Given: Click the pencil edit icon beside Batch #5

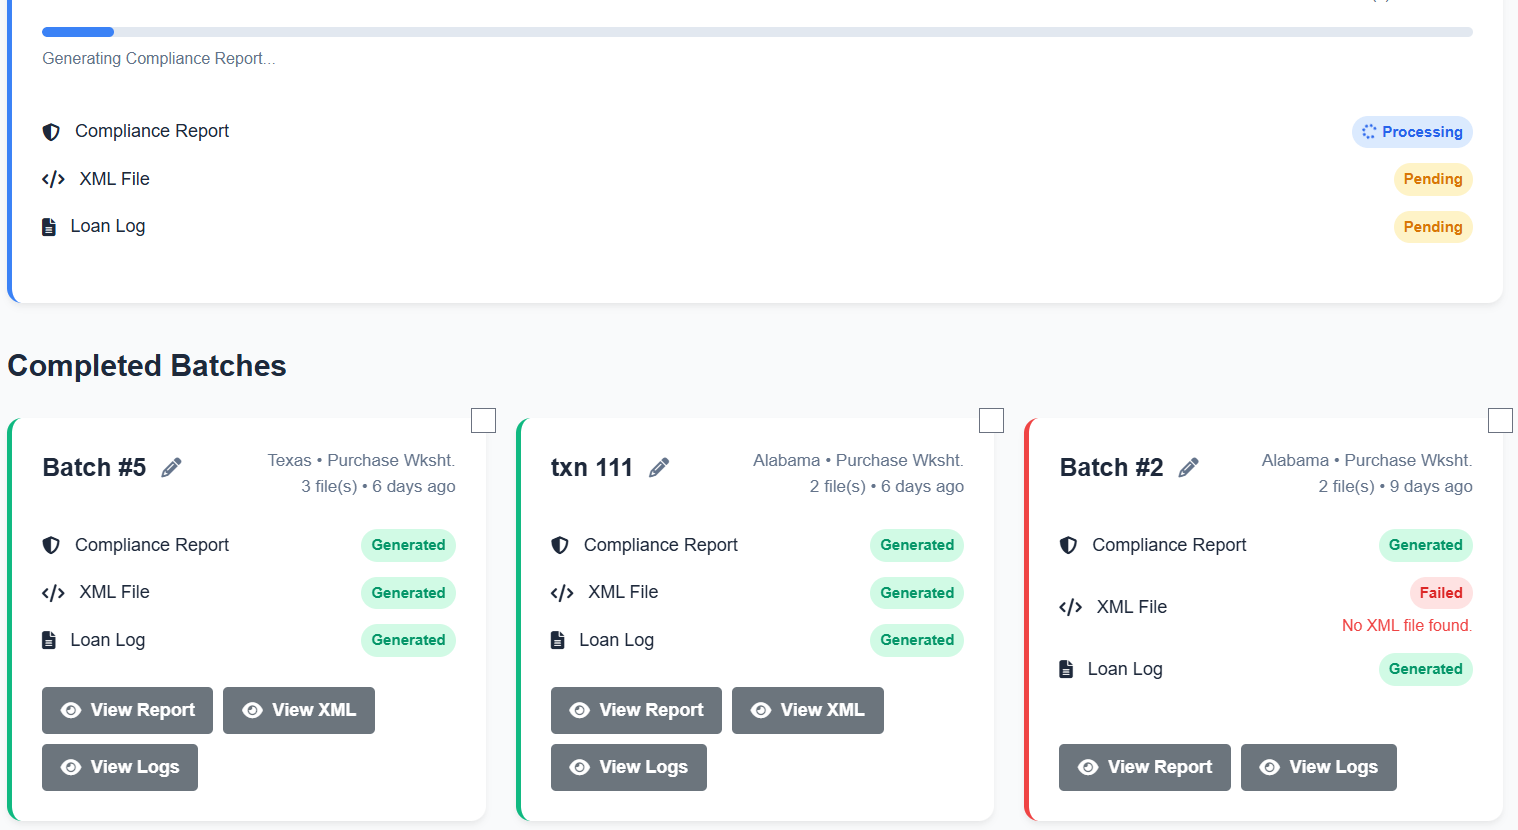Looking at the screenshot, I should (172, 468).
